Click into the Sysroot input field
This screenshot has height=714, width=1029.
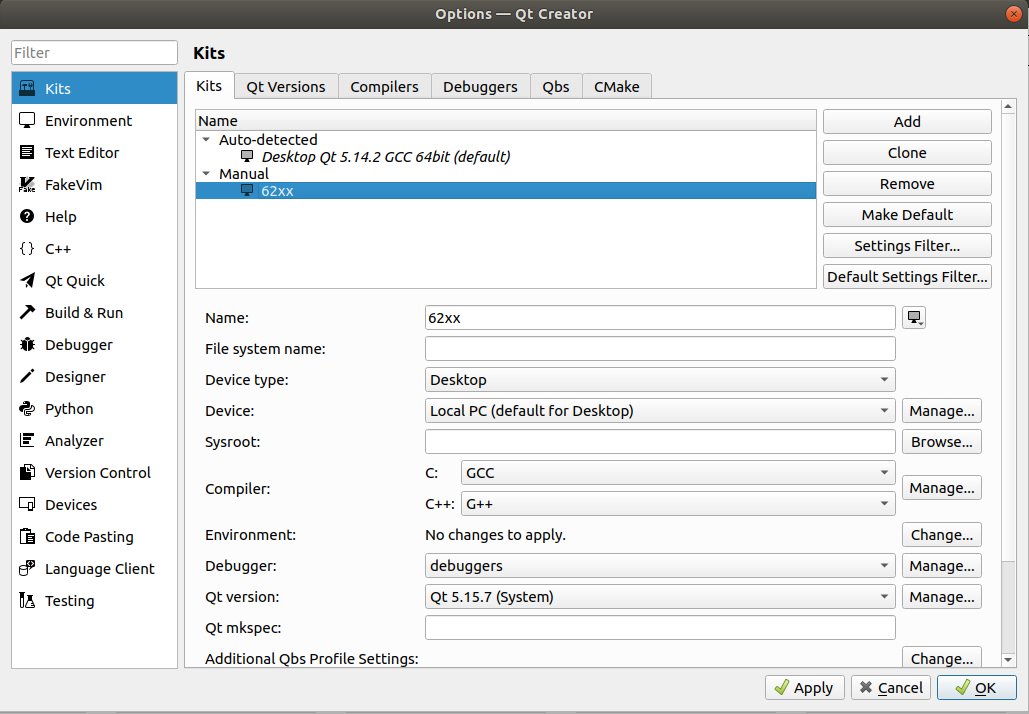click(659, 442)
